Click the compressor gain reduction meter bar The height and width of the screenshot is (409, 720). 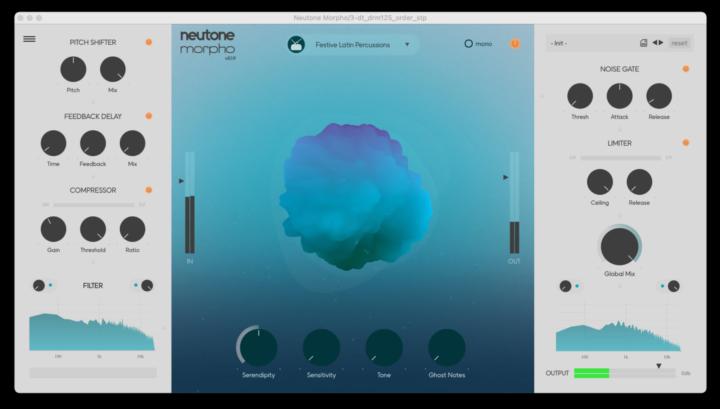pos(94,205)
